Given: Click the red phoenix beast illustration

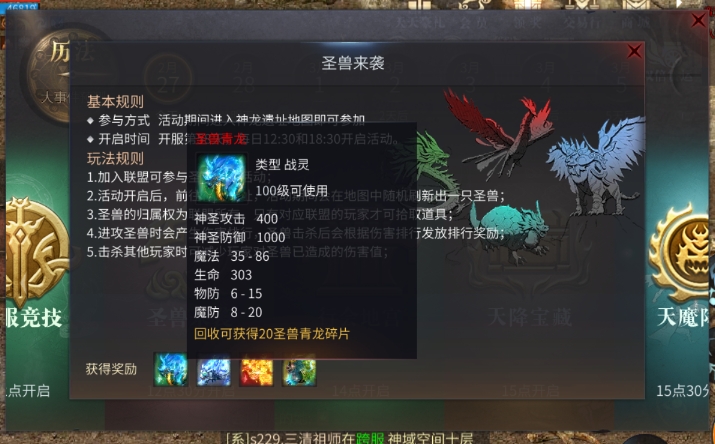Looking at the screenshot, I should click(499, 130).
